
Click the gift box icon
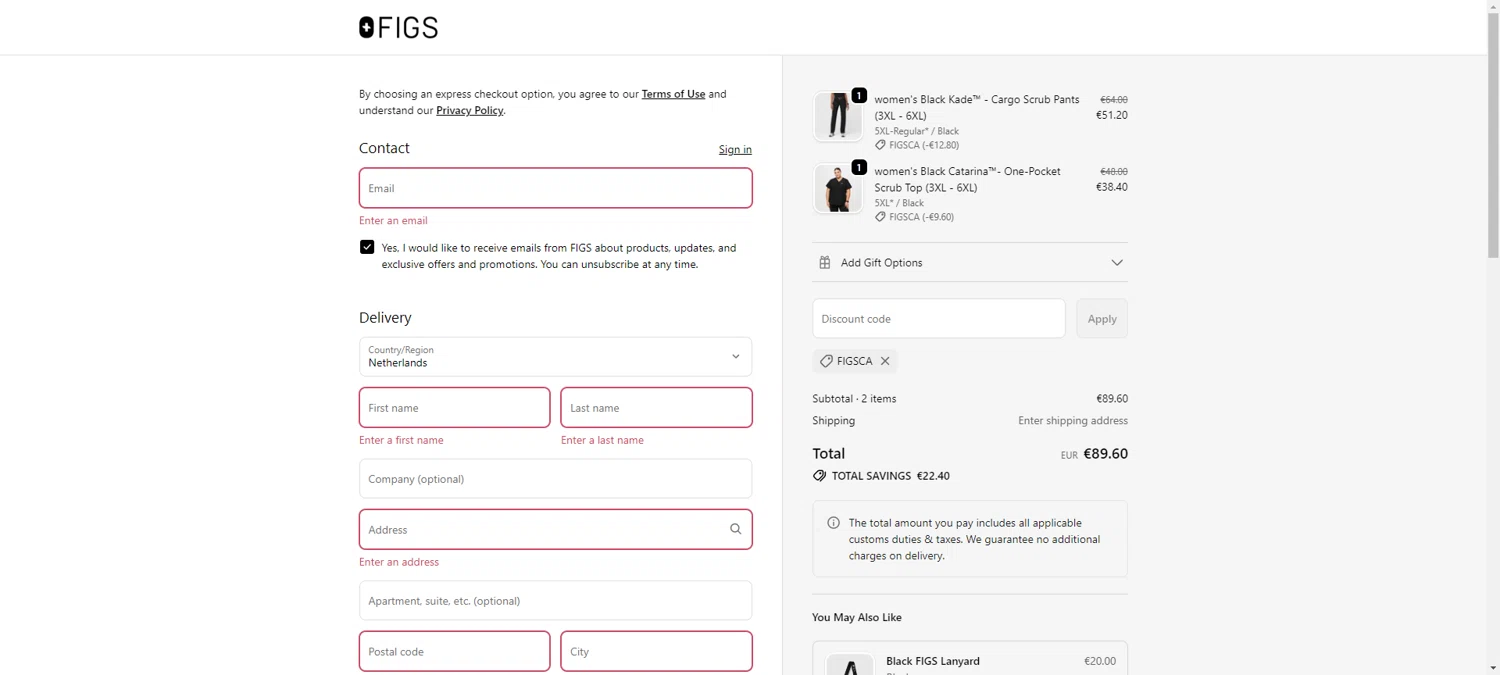tap(825, 263)
